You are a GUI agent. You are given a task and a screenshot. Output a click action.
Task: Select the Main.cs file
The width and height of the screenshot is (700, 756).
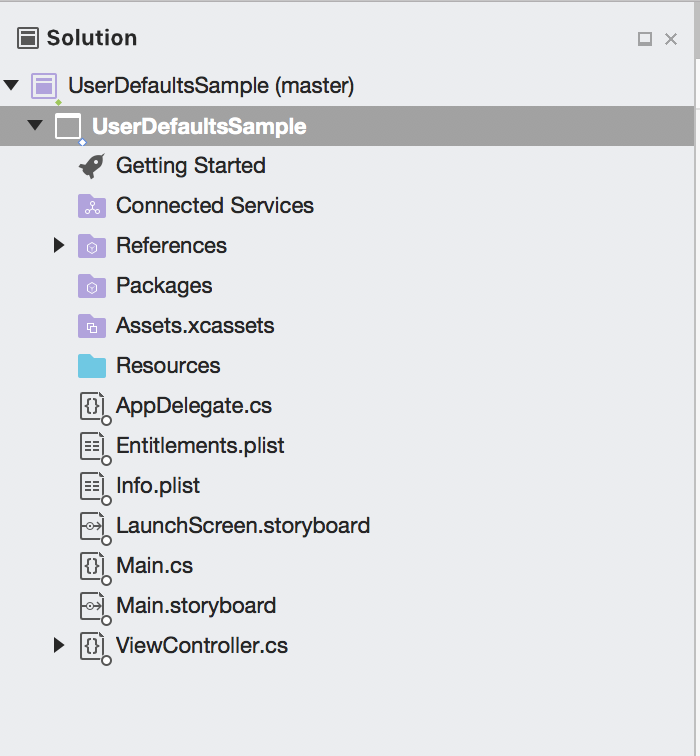(154, 566)
